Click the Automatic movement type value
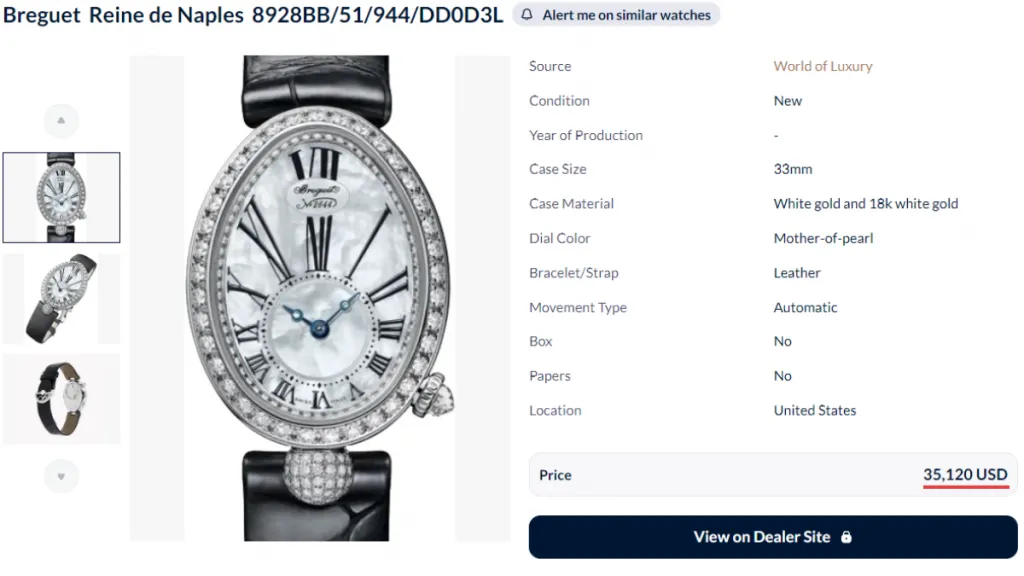Image resolution: width=1024 pixels, height=576 pixels. click(805, 307)
